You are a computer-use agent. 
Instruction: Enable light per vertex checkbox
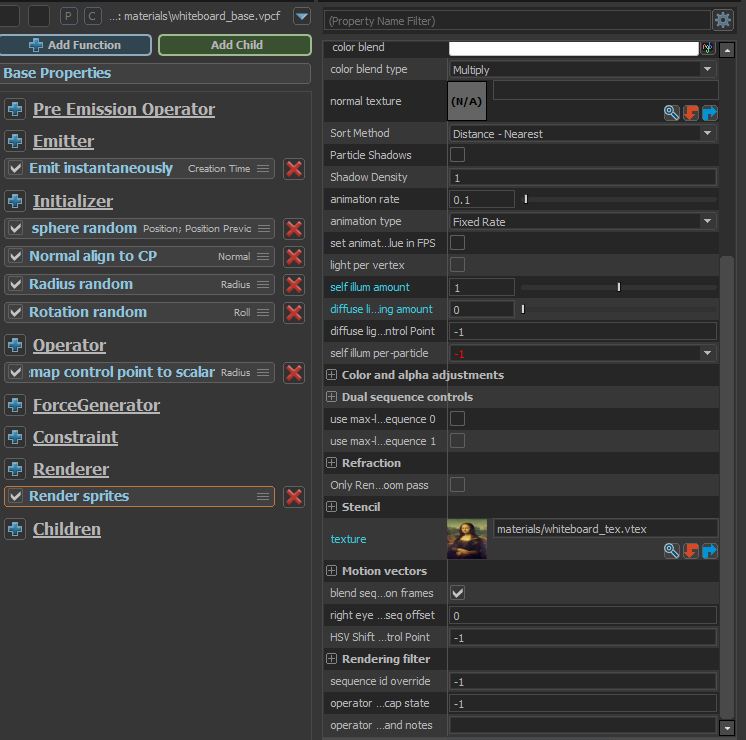point(458,265)
